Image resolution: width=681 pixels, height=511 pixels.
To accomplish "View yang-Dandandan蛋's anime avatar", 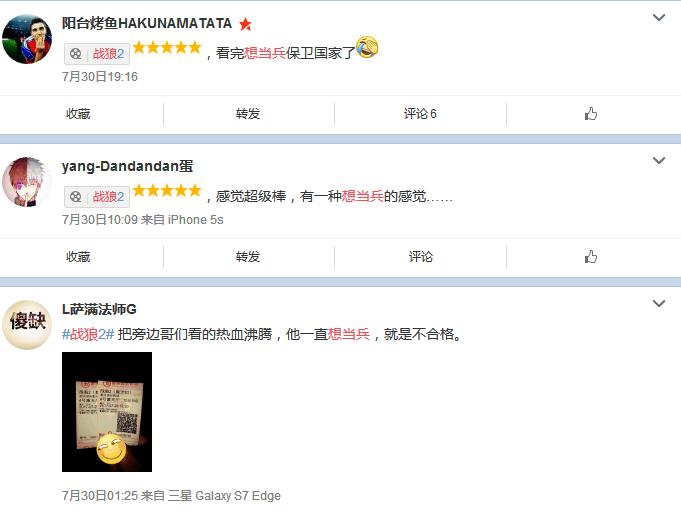I will click(x=27, y=182).
